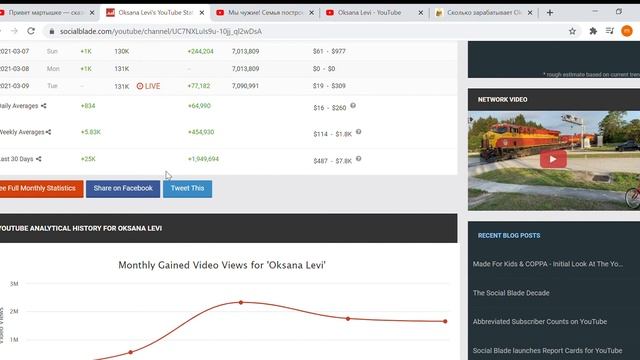Click the 7,090,991 total views cell
The image size is (640, 360).
pos(245,86)
